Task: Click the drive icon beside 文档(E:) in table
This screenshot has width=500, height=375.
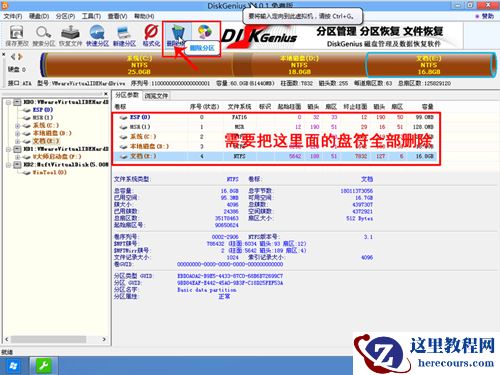Action: click(x=124, y=156)
